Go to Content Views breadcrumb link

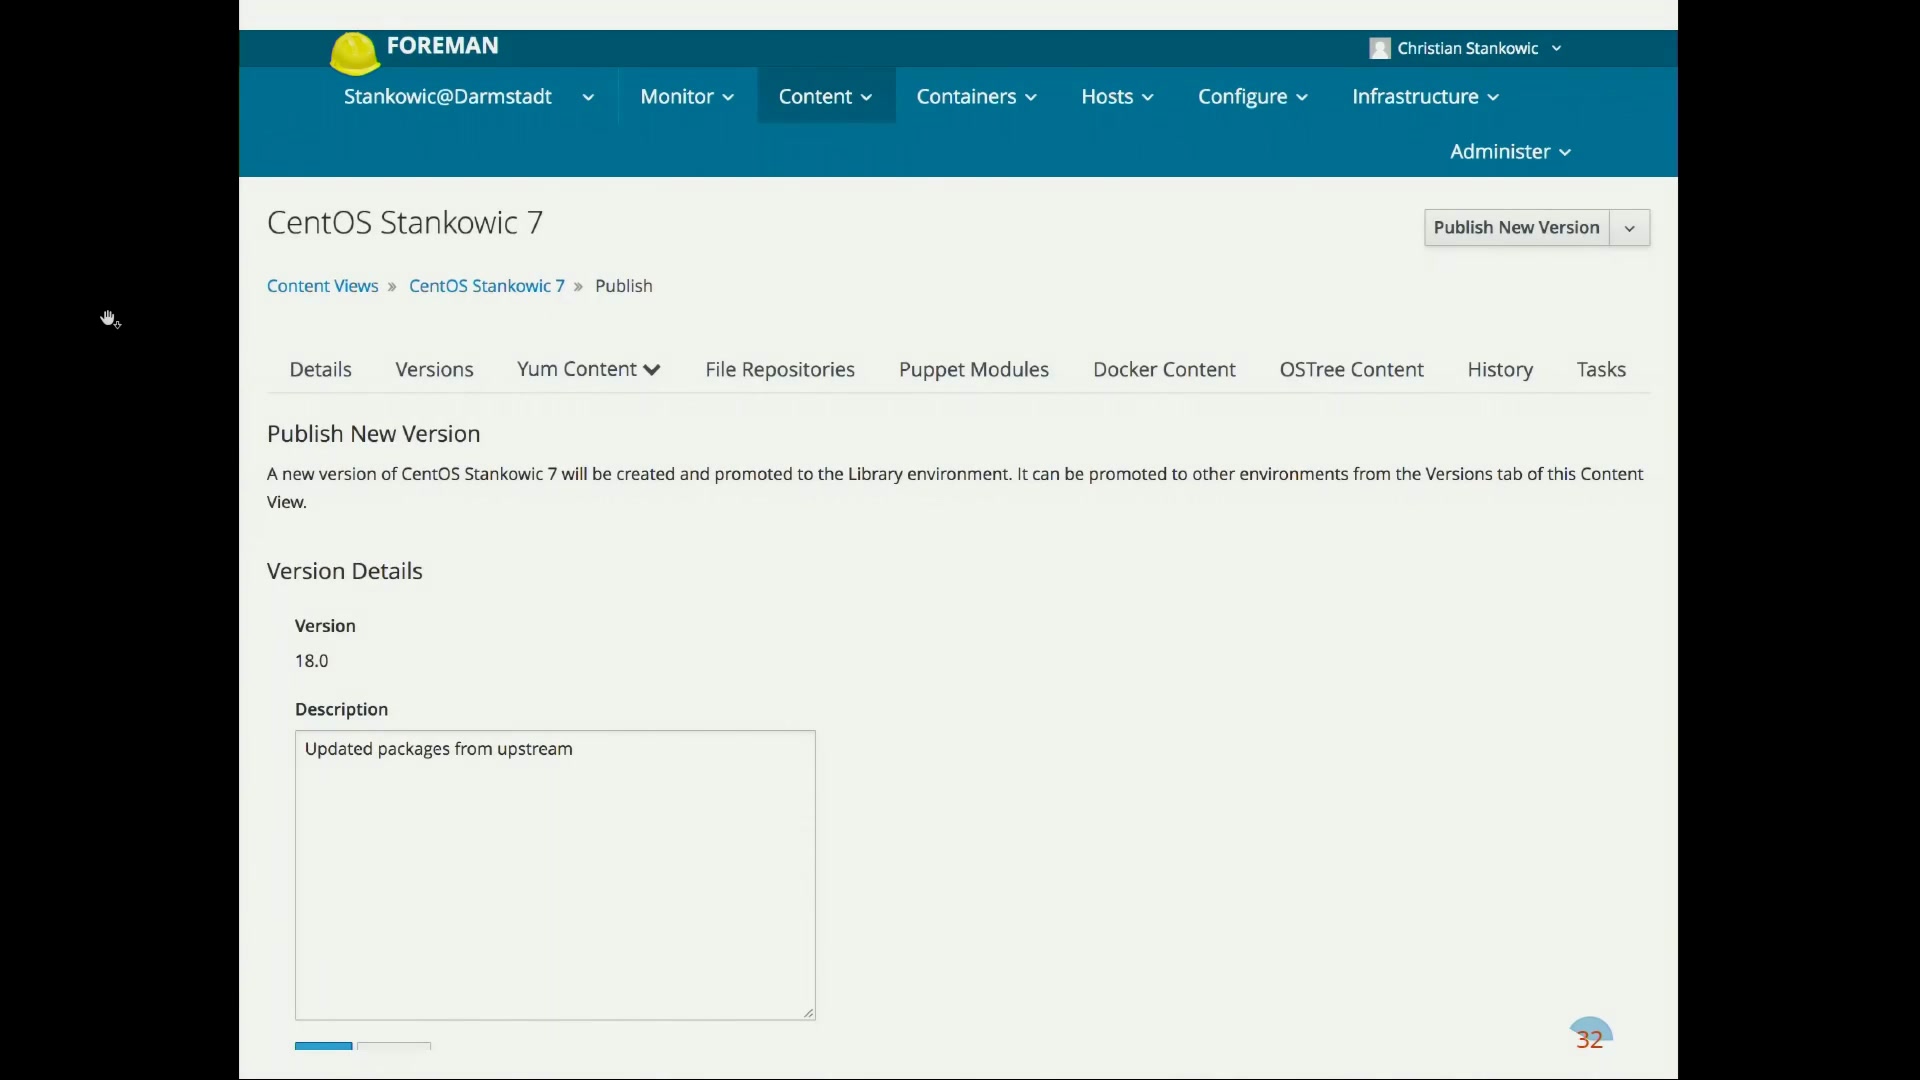pyautogui.click(x=322, y=286)
